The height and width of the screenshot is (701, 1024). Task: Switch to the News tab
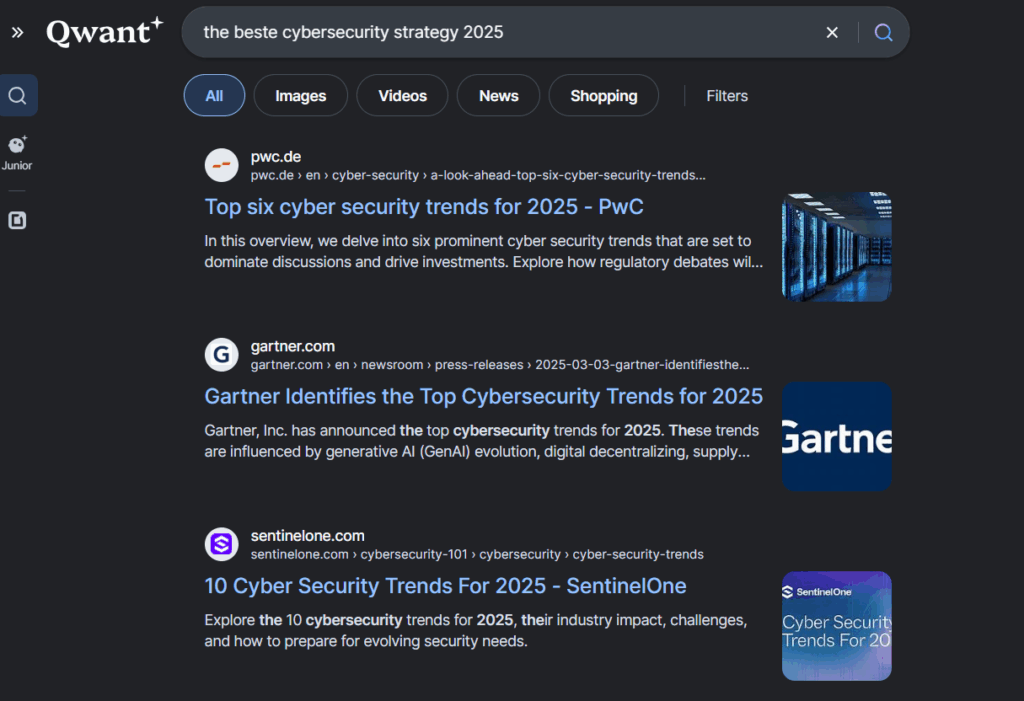click(498, 96)
